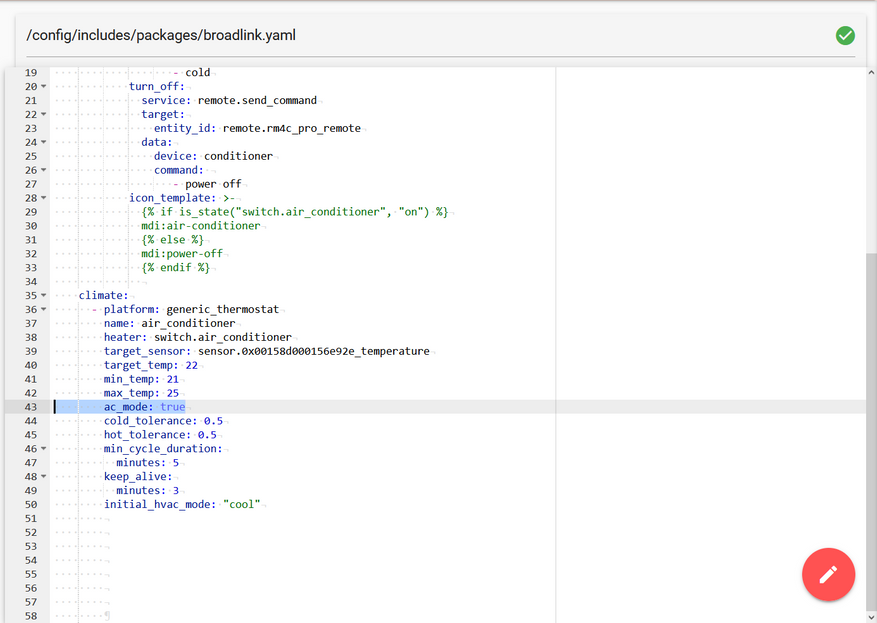This screenshot has height=623, width=877.
Task: Click the cold_tolerance value 0.5
Action: click(213, 421)
